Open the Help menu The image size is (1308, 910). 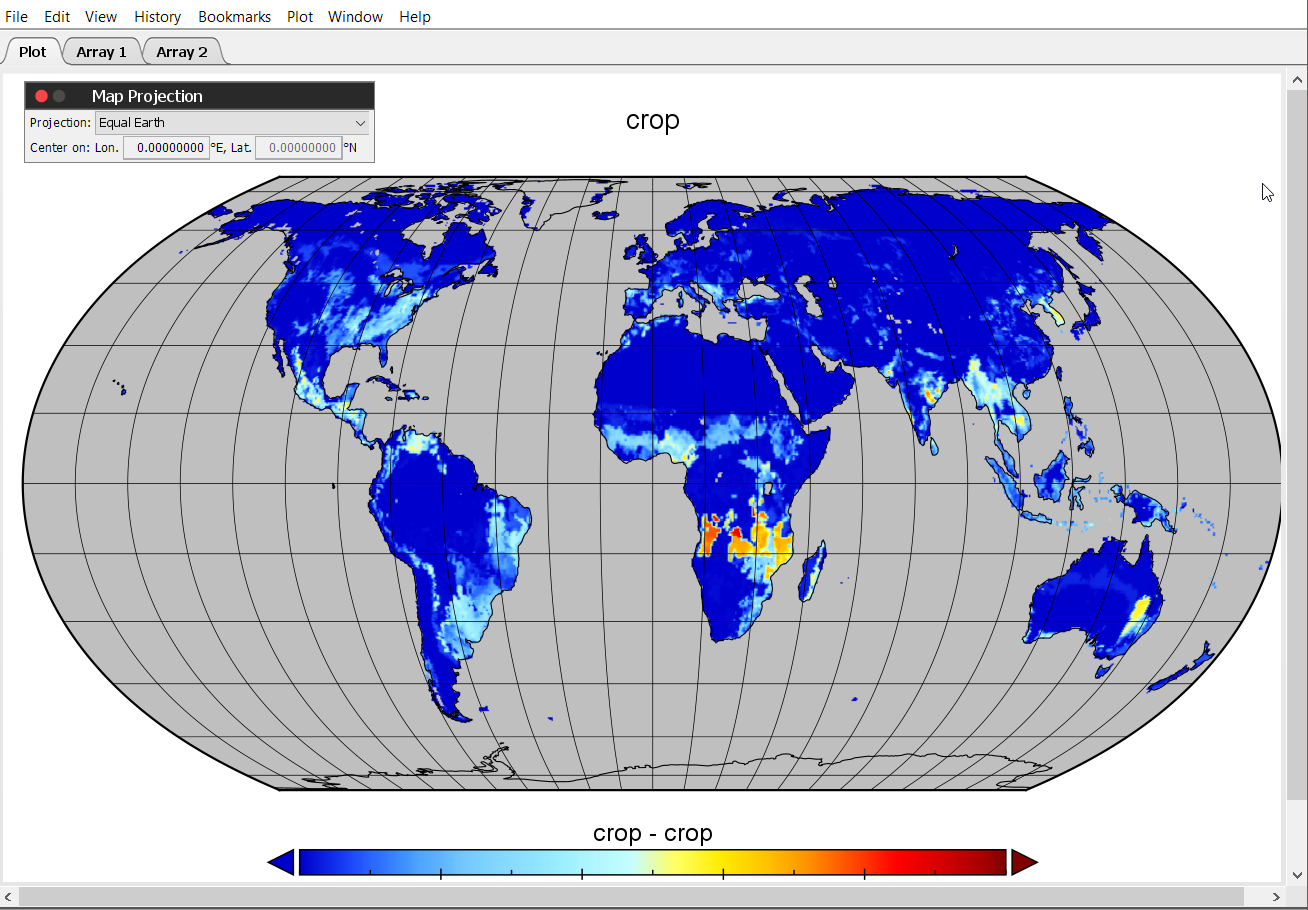pos(415,17)
